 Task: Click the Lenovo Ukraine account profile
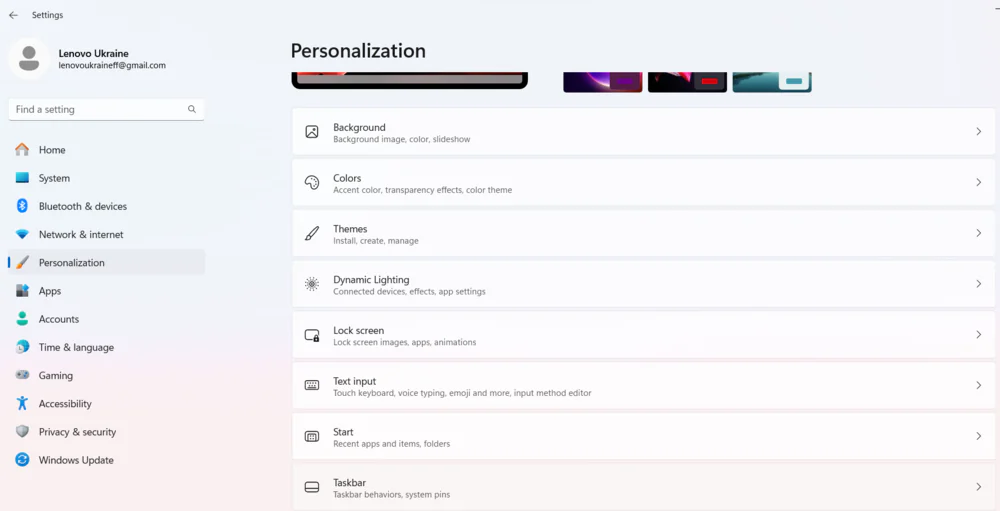pyautogui.click(x=87, y=59)
